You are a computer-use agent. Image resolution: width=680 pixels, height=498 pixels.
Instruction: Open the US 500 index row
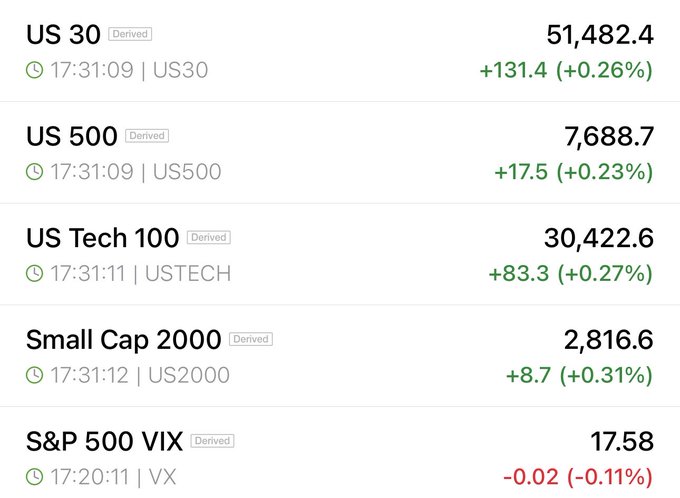coord(340,153)
